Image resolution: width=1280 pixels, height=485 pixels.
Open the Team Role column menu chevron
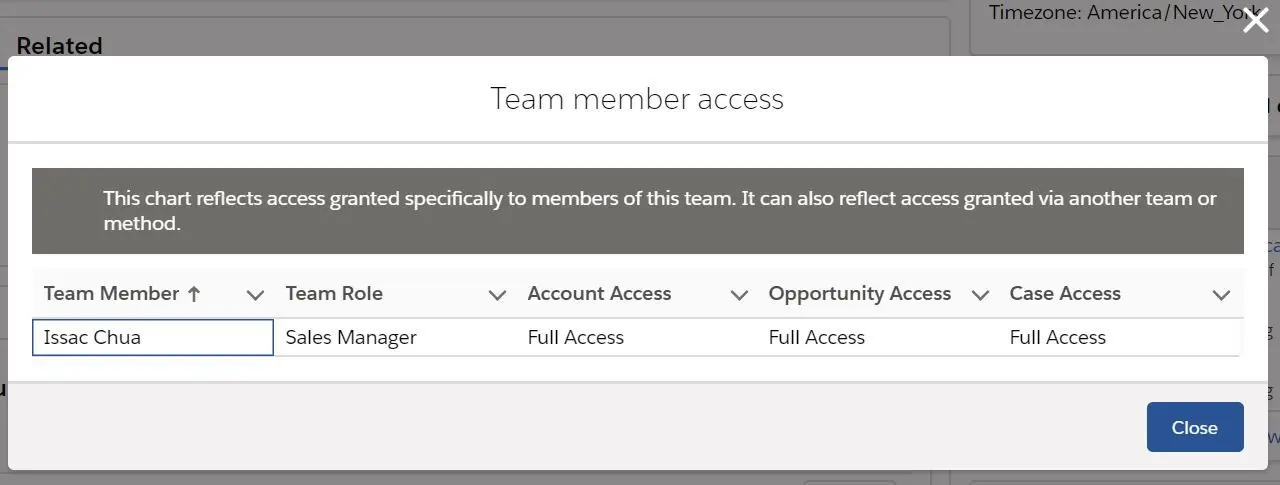coord(497,295)
